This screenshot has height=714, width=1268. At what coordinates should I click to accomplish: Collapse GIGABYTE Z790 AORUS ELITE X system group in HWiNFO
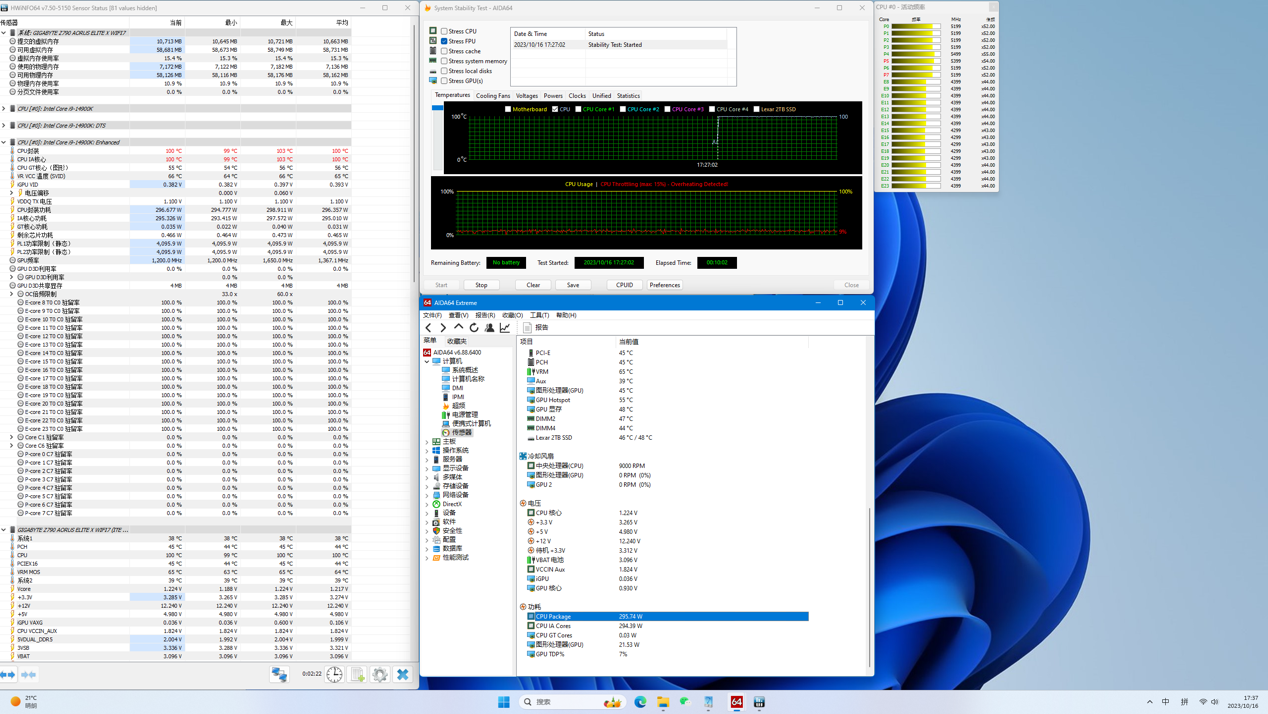point(4,33)
